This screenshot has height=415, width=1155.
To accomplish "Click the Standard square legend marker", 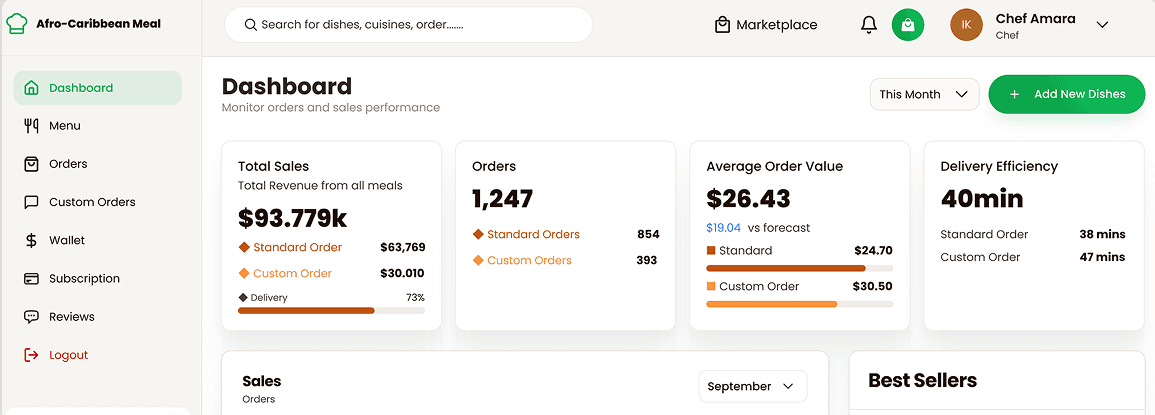I will [x=711, y=251].
